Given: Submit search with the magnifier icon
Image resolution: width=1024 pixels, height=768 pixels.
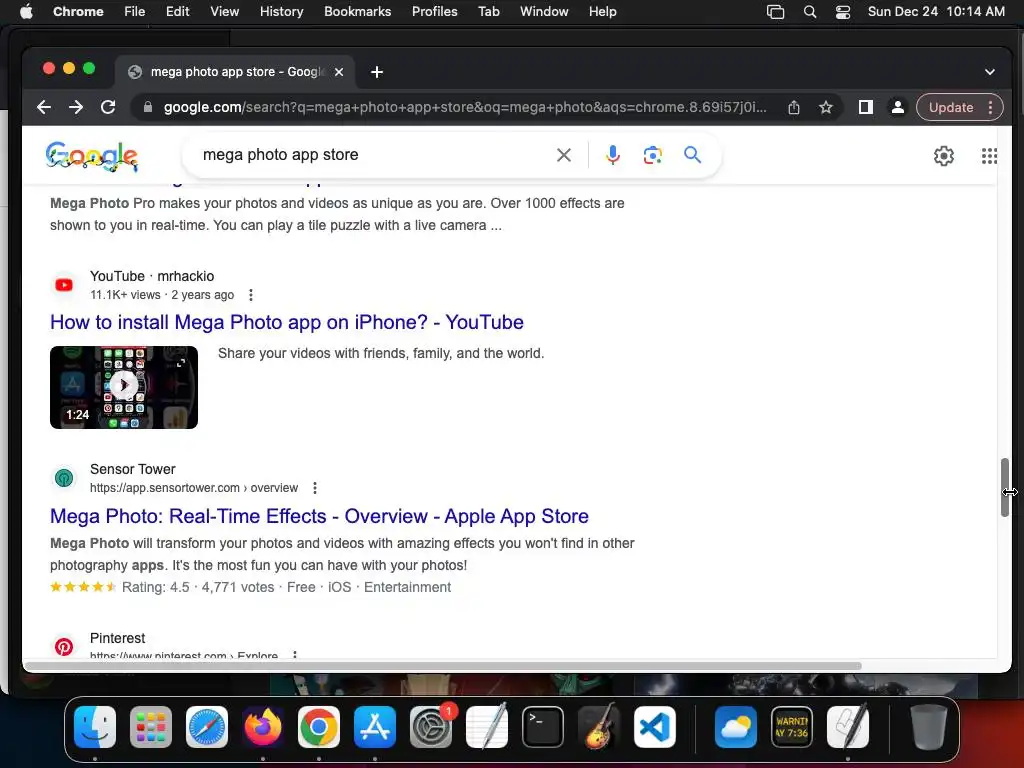Looking at the screenshot, I should (x=692, y=155).
